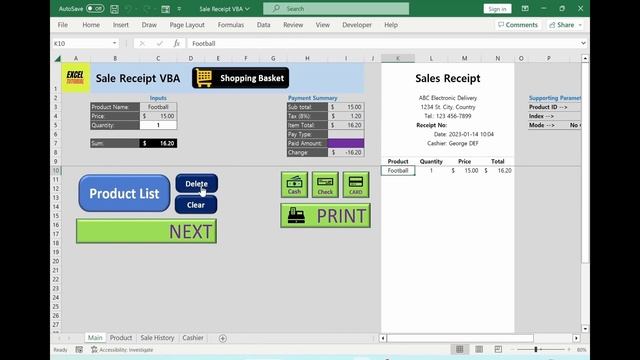Screen dimensions: 640x360
Task: Click the Search box in the title bar
Action: pyautogui.click(x=336, y=9)
